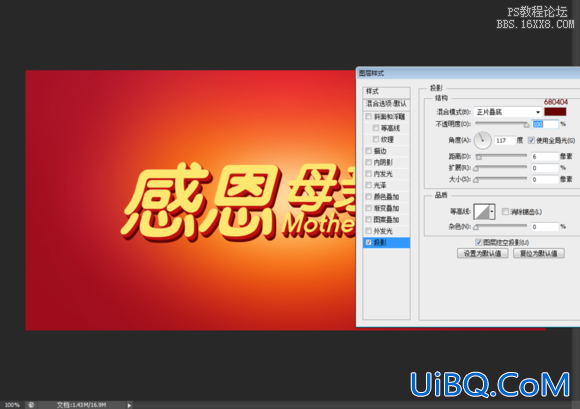Open the 等高线 contour picker arrow
The image size is (580, 409).
(492, 212)
